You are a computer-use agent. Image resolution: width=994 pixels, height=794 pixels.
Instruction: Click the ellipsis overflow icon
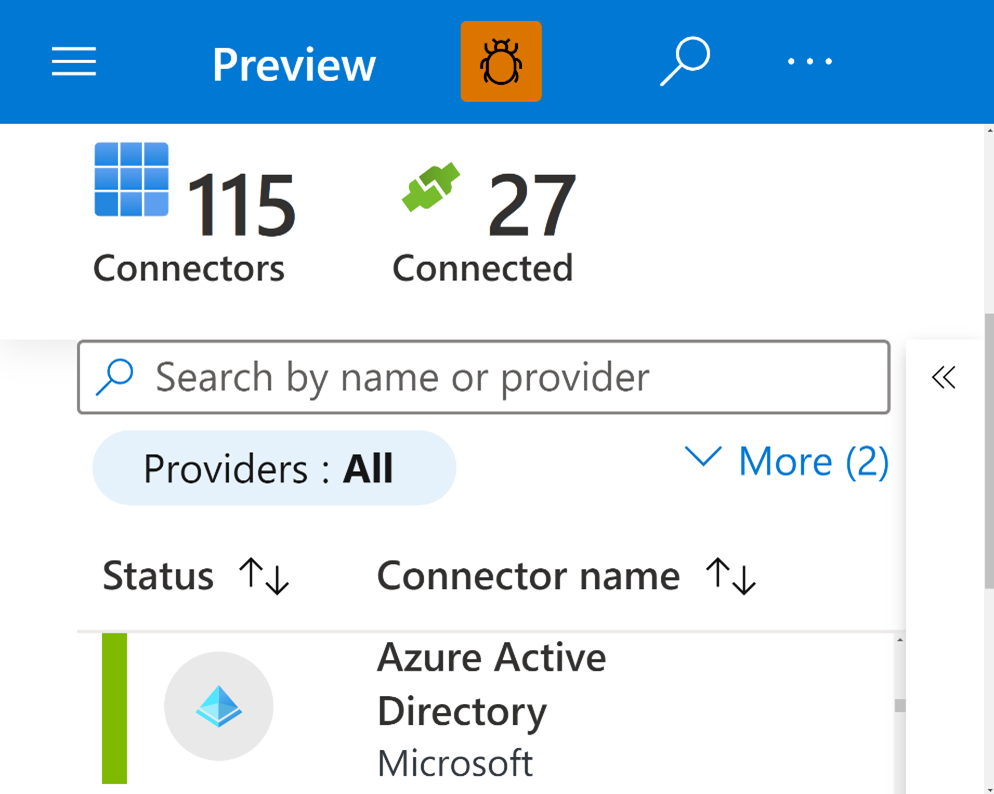coord(809,62)
